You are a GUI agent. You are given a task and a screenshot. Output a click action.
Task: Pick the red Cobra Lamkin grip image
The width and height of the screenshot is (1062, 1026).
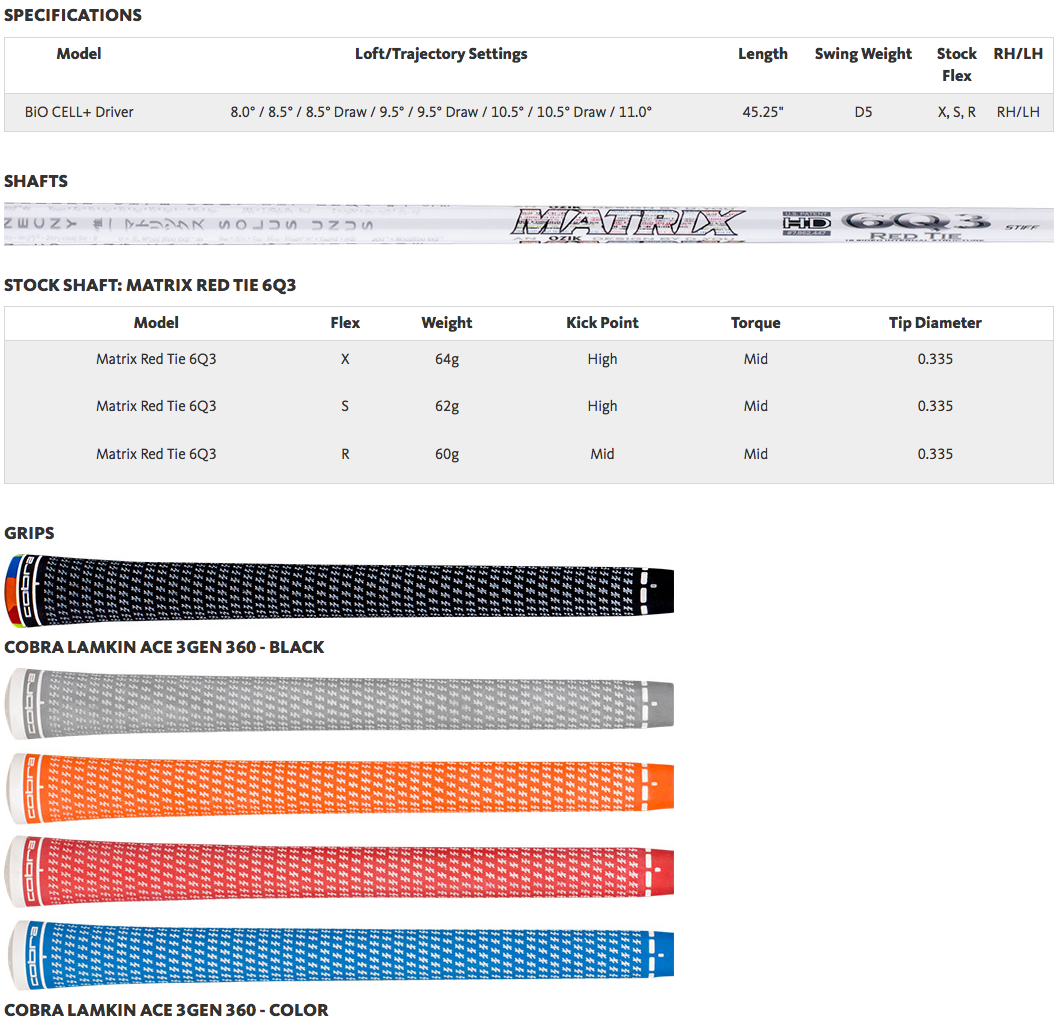339,872
